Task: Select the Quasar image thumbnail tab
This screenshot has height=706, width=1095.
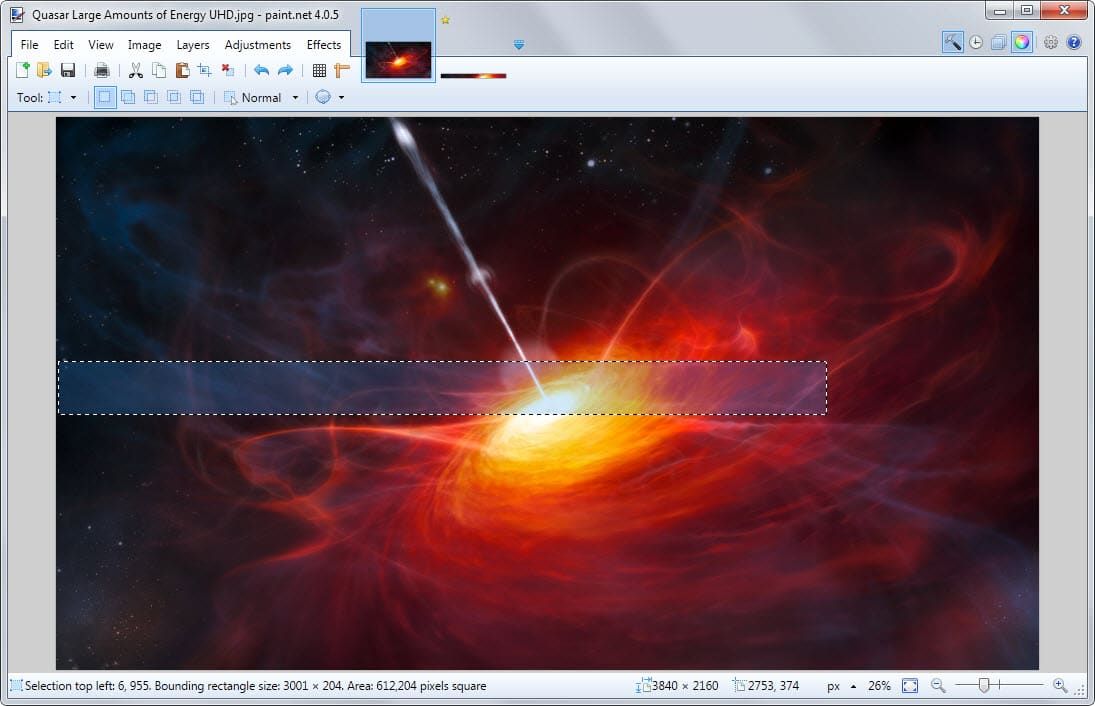Action: [x=398, y=46]
